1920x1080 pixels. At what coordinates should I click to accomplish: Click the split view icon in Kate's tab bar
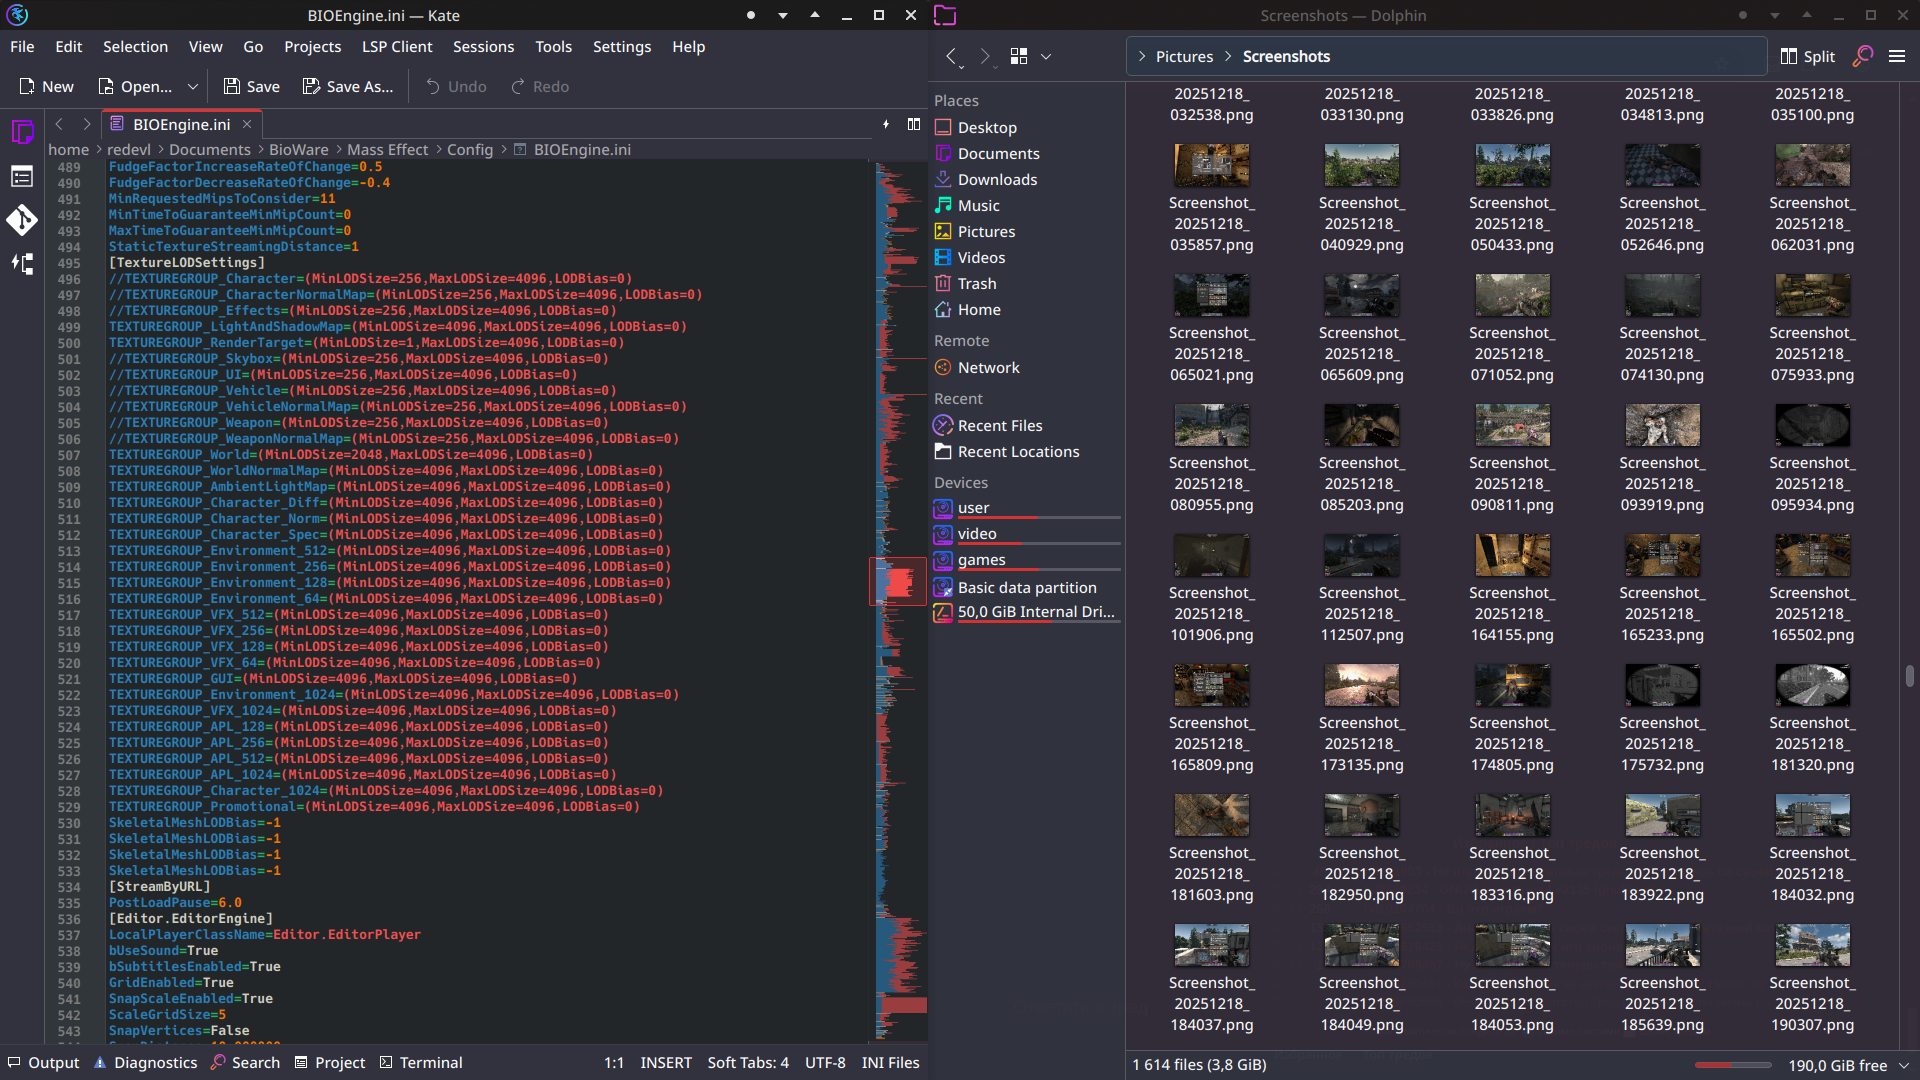pyautogui.click(x=913, y=124)
